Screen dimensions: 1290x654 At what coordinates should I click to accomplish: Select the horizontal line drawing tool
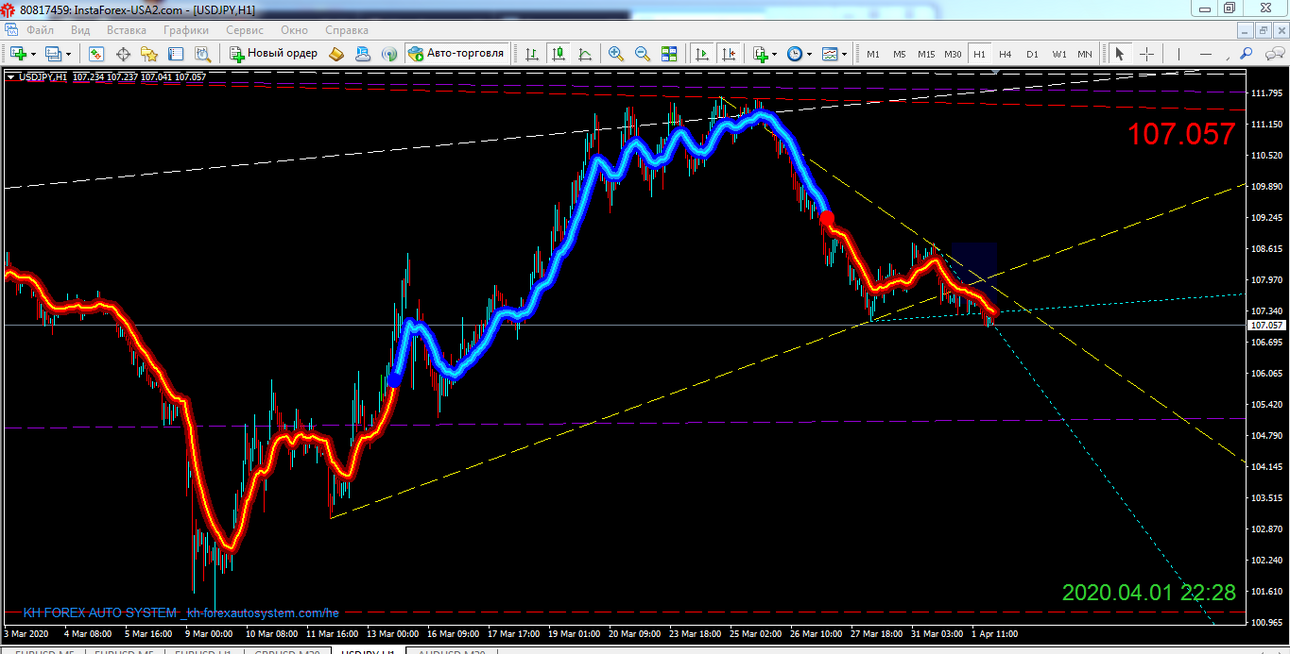point(1206,53)
